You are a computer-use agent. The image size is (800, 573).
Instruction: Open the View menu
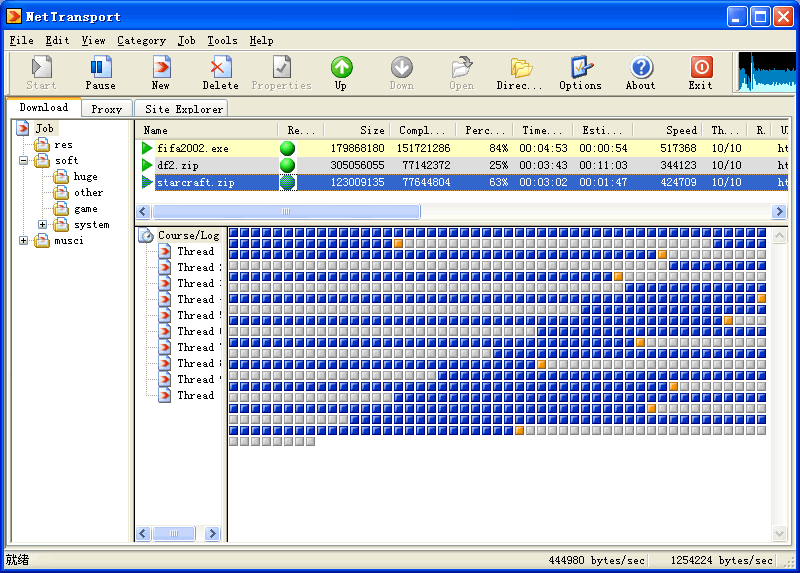click(93, 40)
